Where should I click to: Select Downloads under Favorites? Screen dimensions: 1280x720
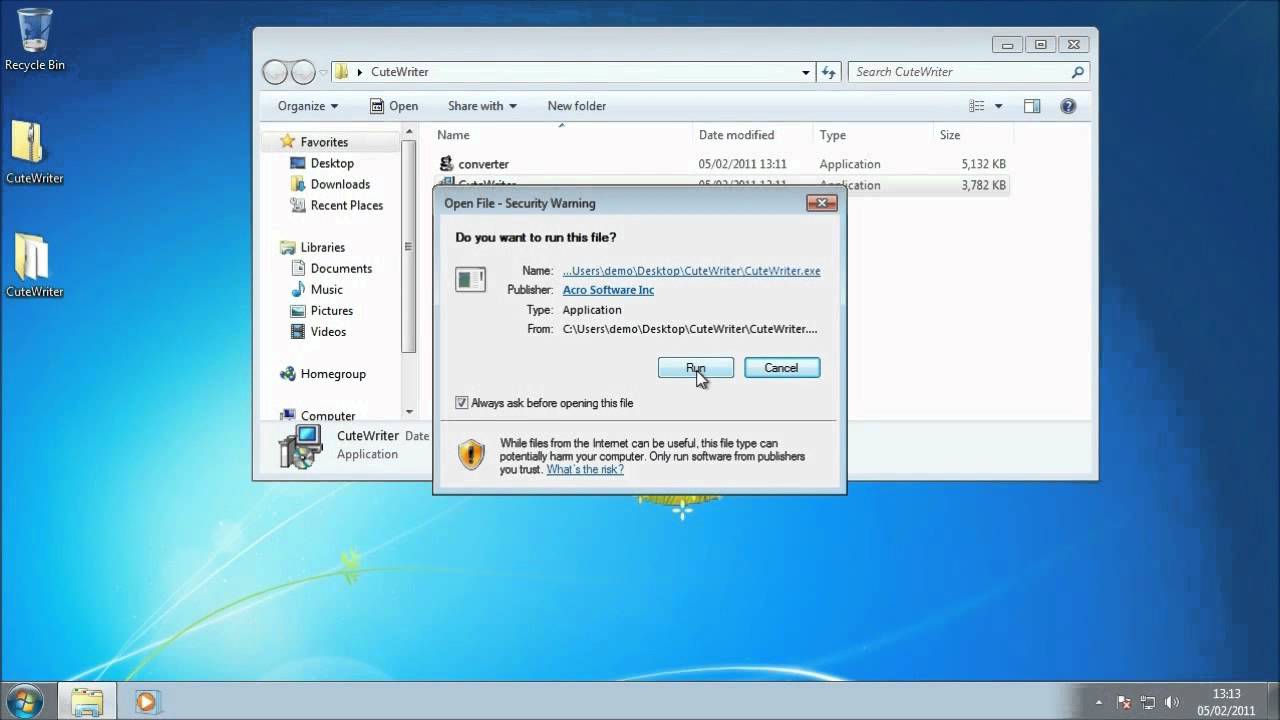[340, 184]
